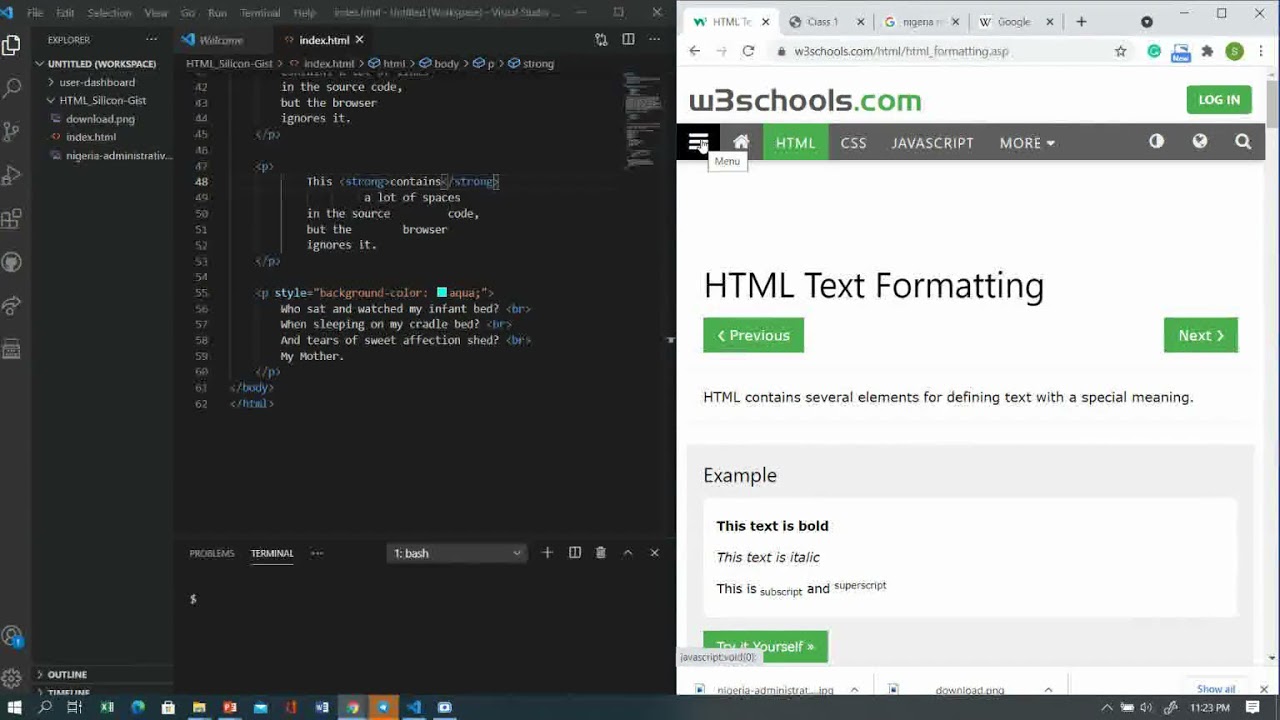The image size is (1280, 720).
Task: Close the terminal panel
Action: tap(655, 553)
